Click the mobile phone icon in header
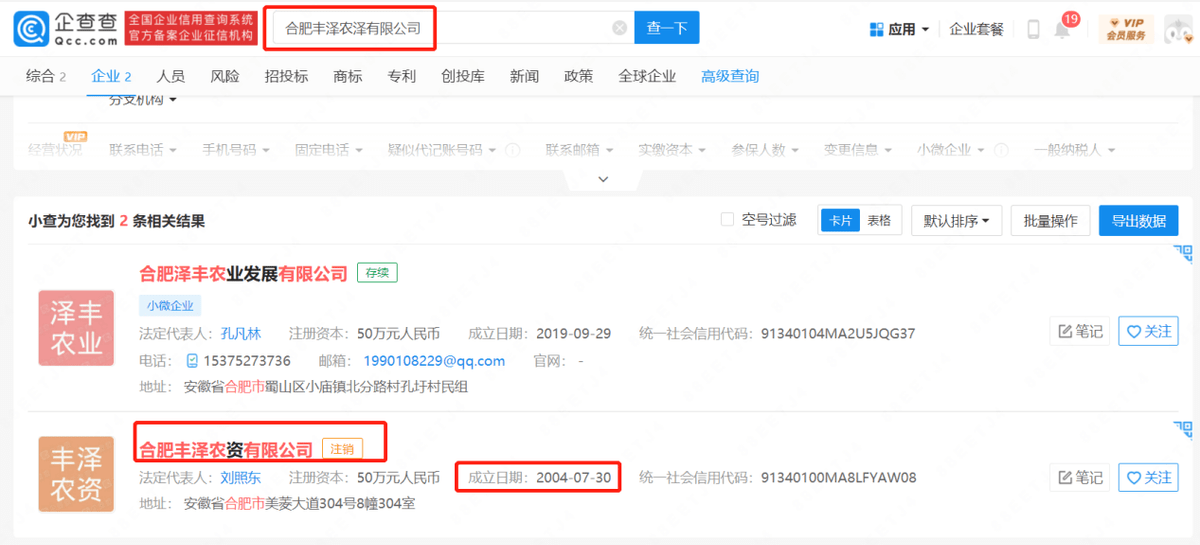 (1033, 29)
